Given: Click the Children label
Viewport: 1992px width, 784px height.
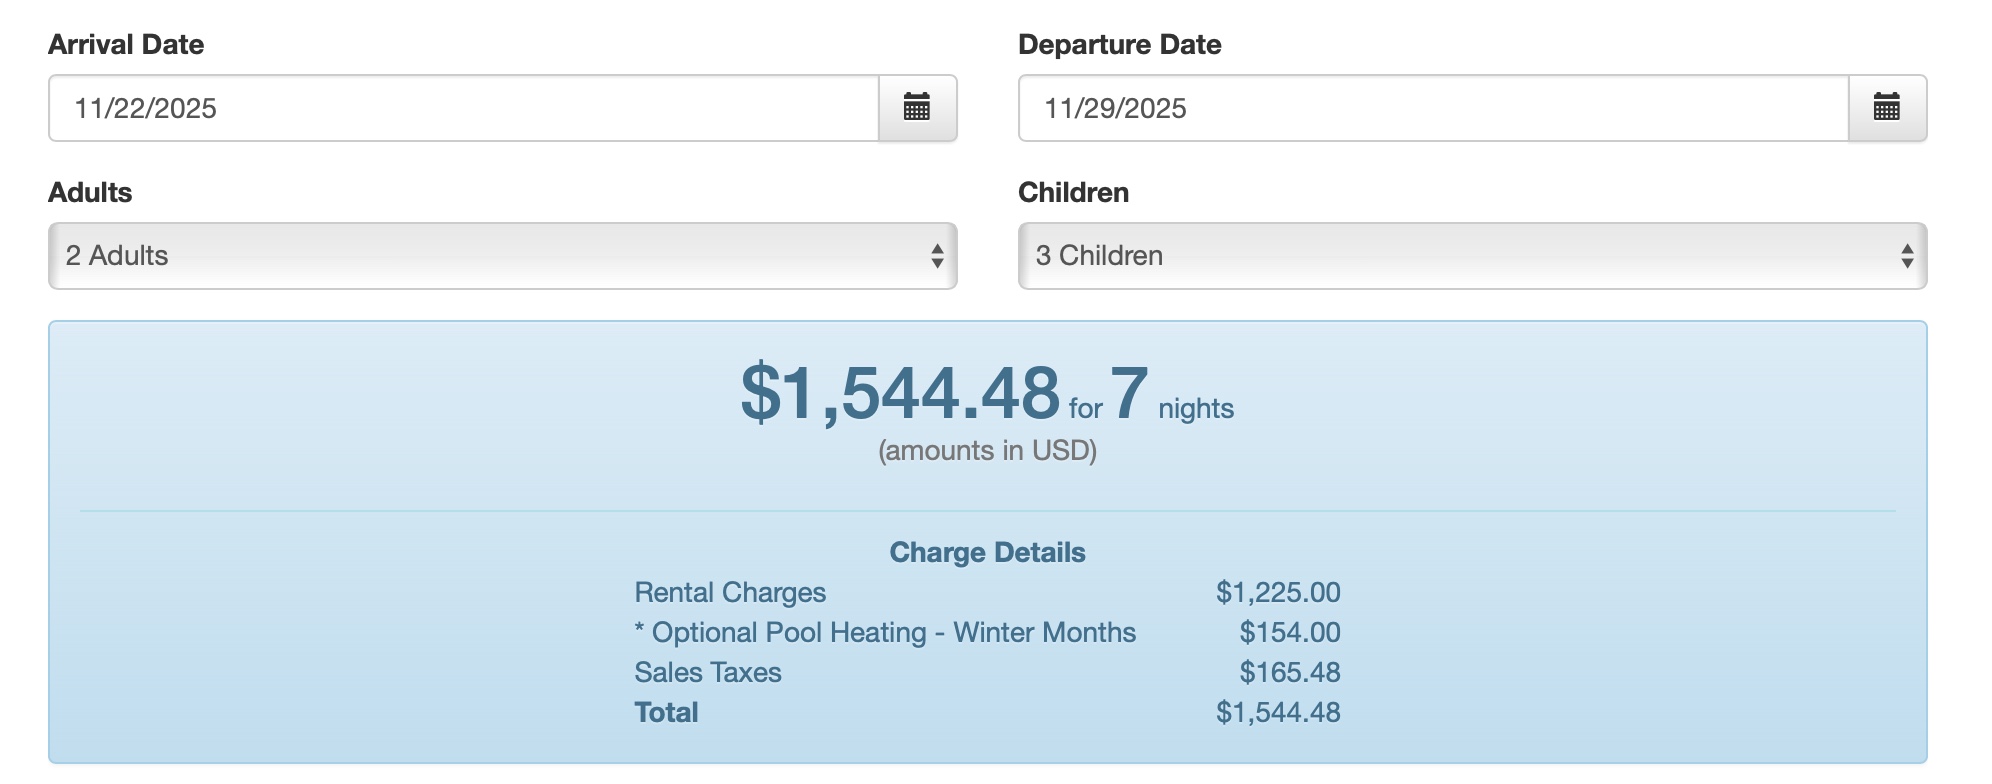Looking at the screenshot, I should pyautogui.click(x=1073, y=193).
